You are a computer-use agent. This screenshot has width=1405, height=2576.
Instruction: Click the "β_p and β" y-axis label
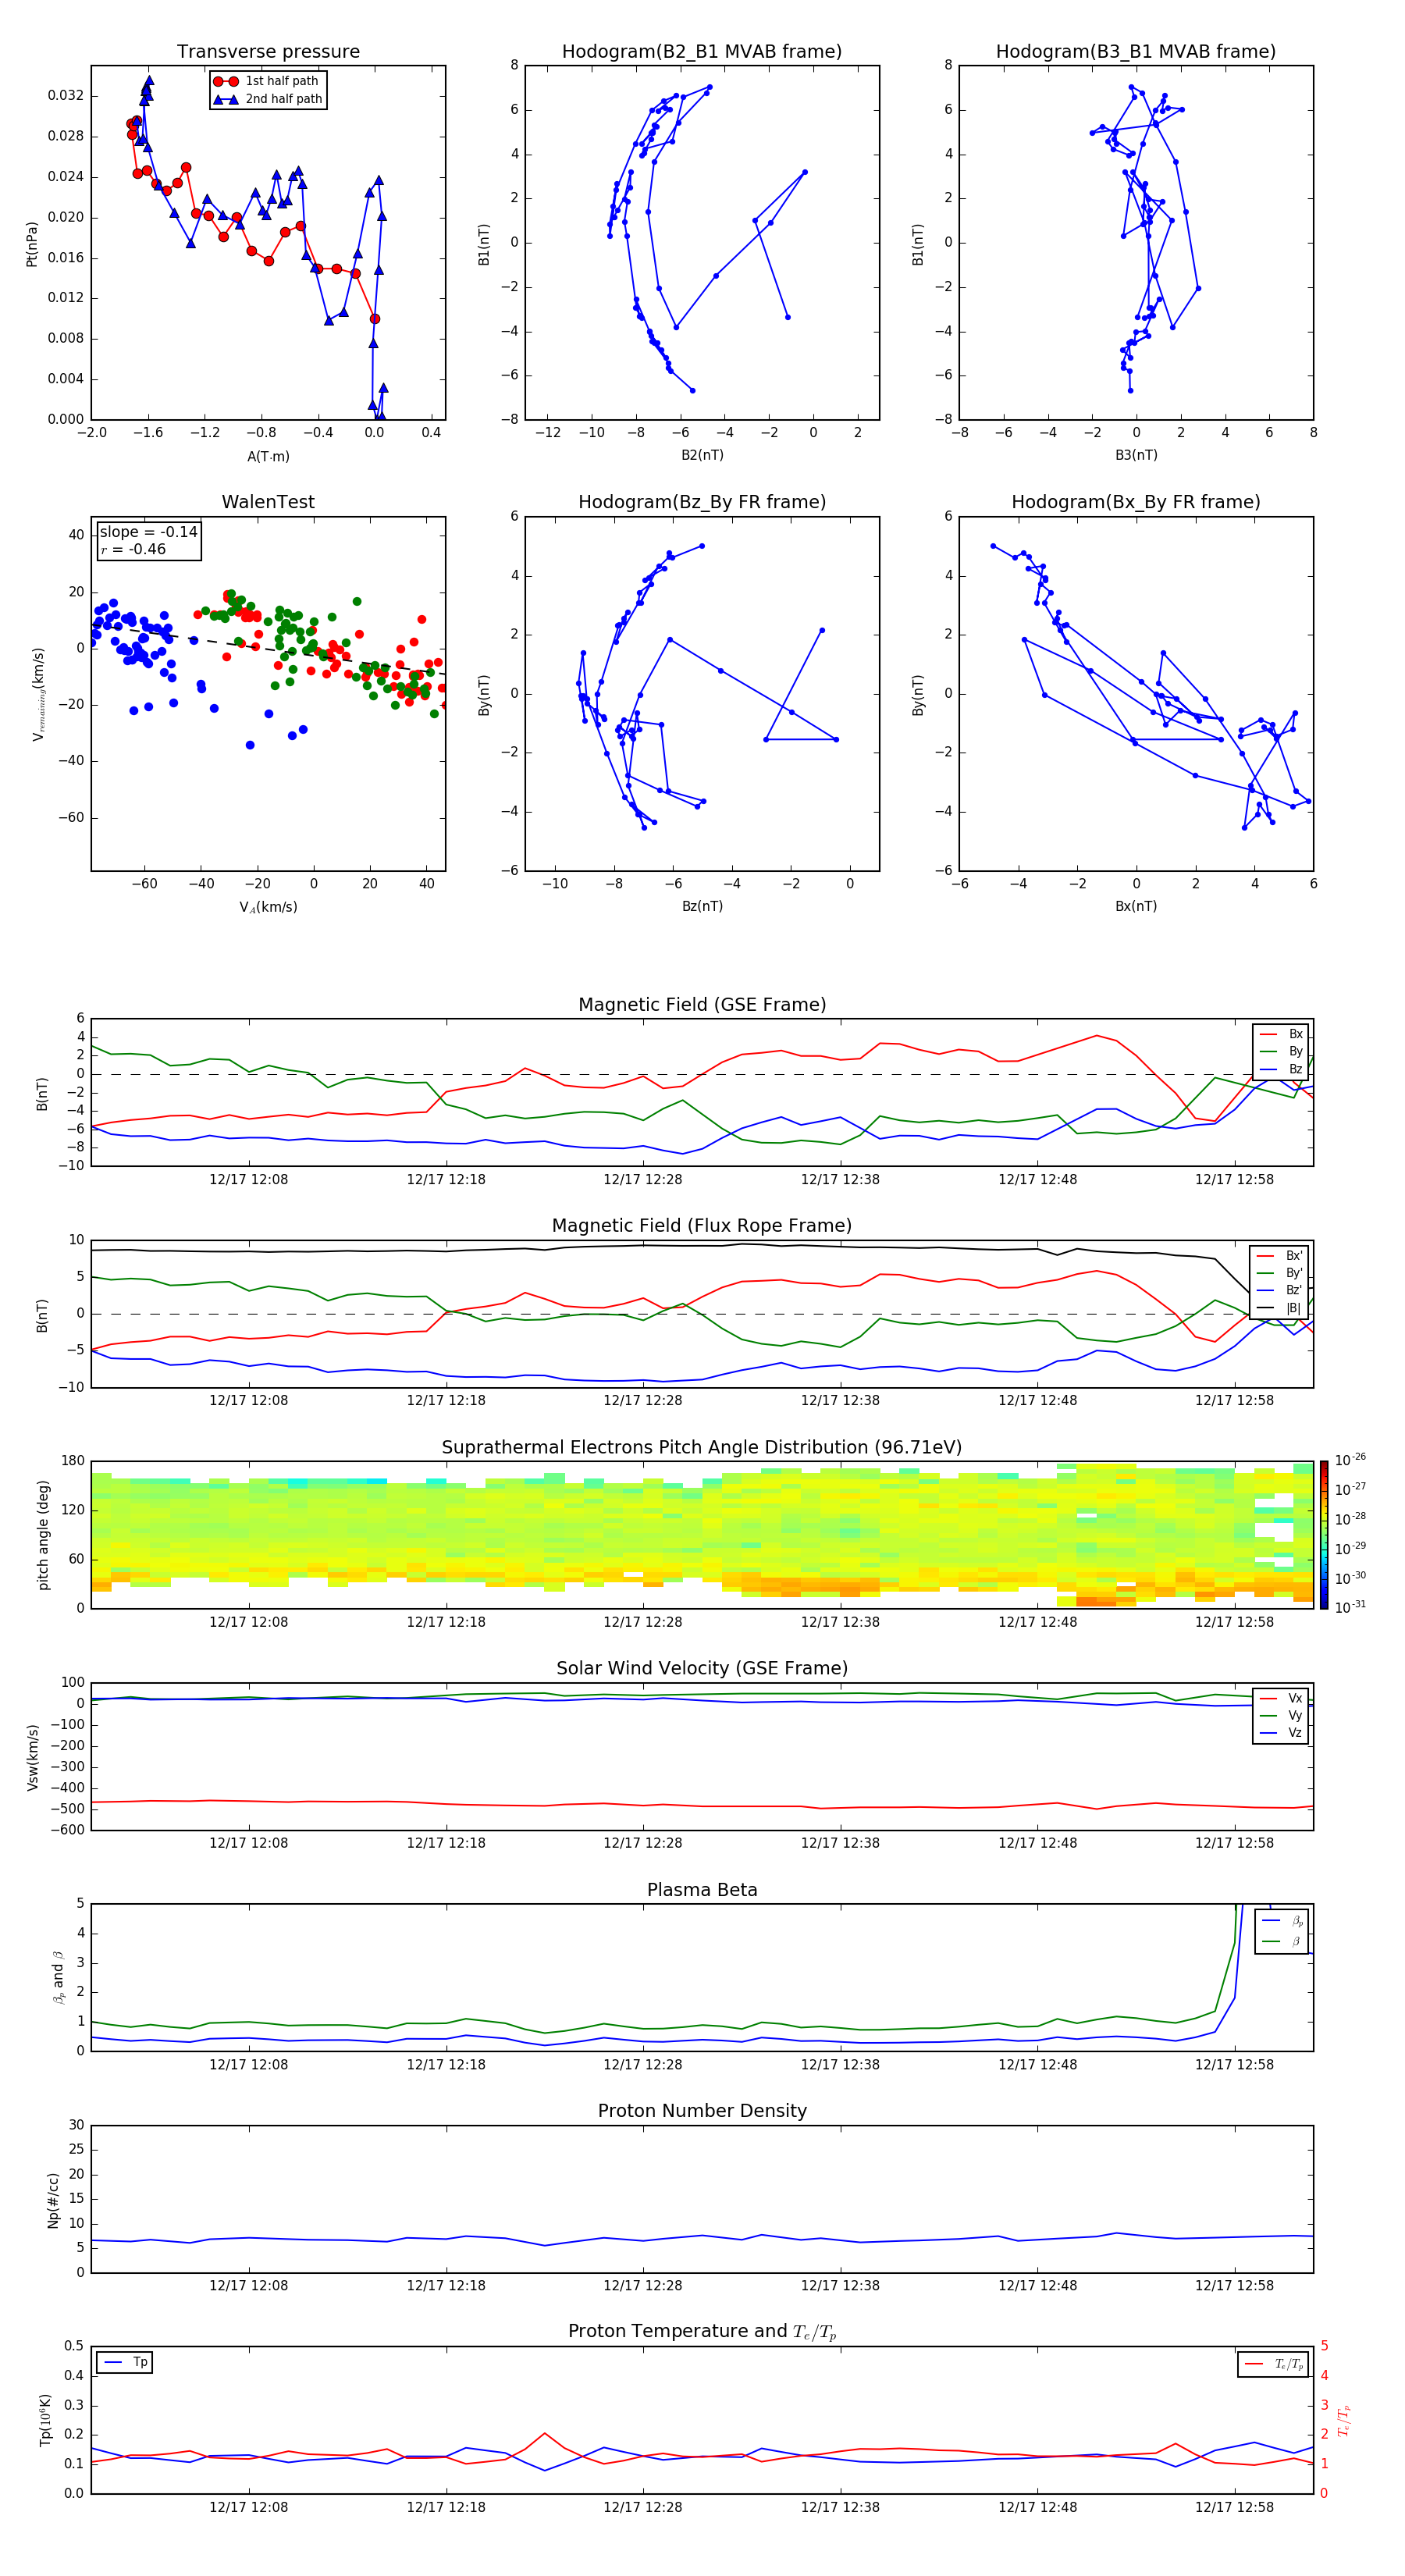point(58,1977)
